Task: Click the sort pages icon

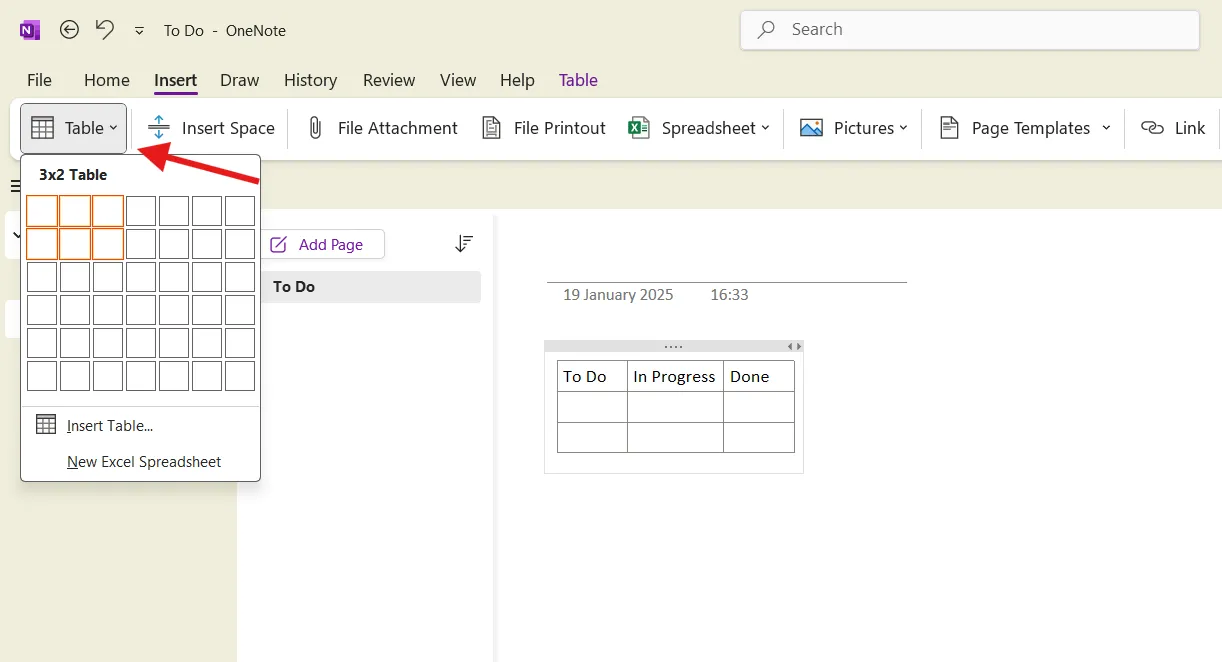Action: coord(464,243)
